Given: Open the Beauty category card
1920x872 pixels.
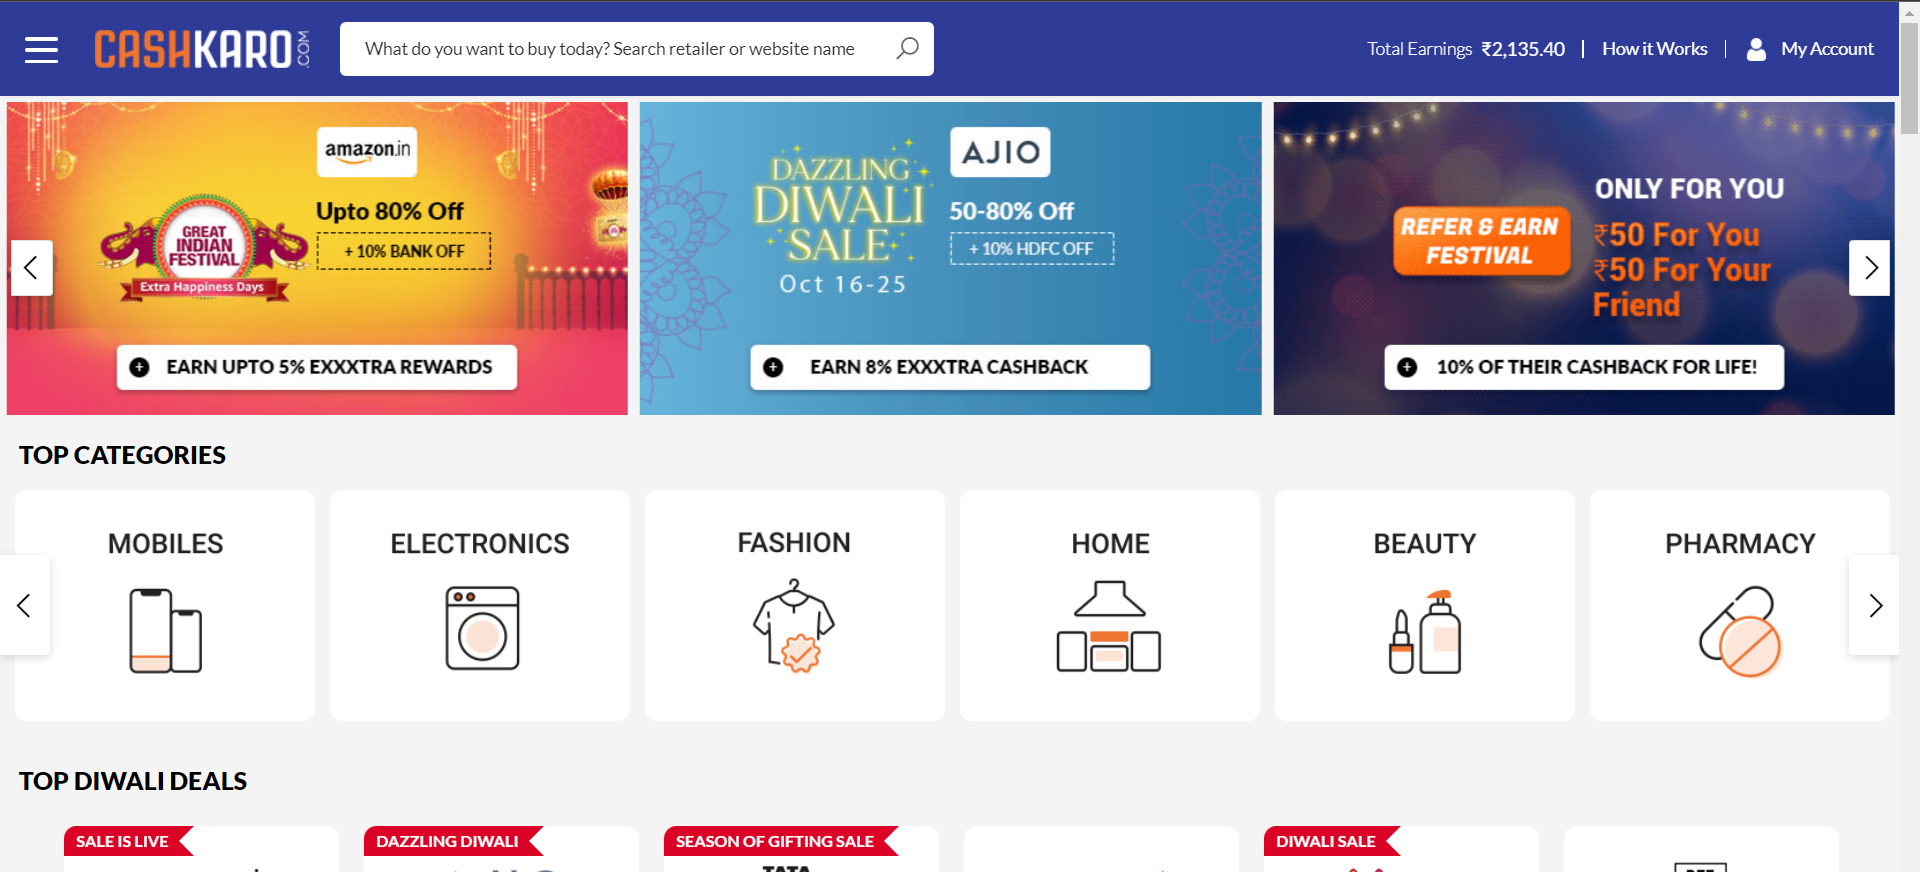Looking at the screenshot, I should click(1425, 605).
